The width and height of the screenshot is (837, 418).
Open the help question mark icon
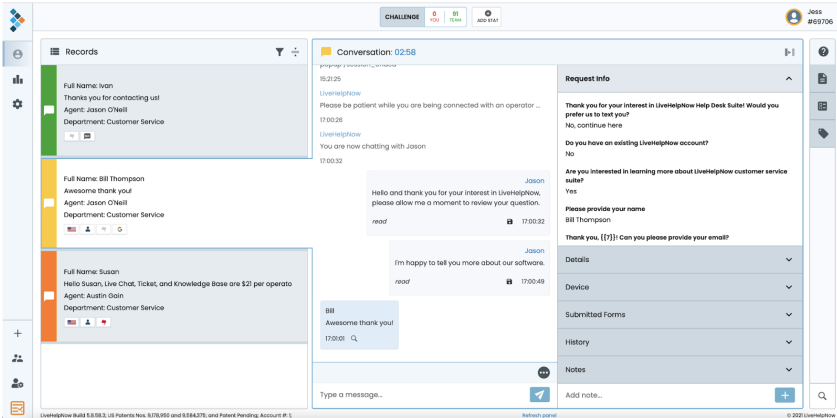coord(823,52)
